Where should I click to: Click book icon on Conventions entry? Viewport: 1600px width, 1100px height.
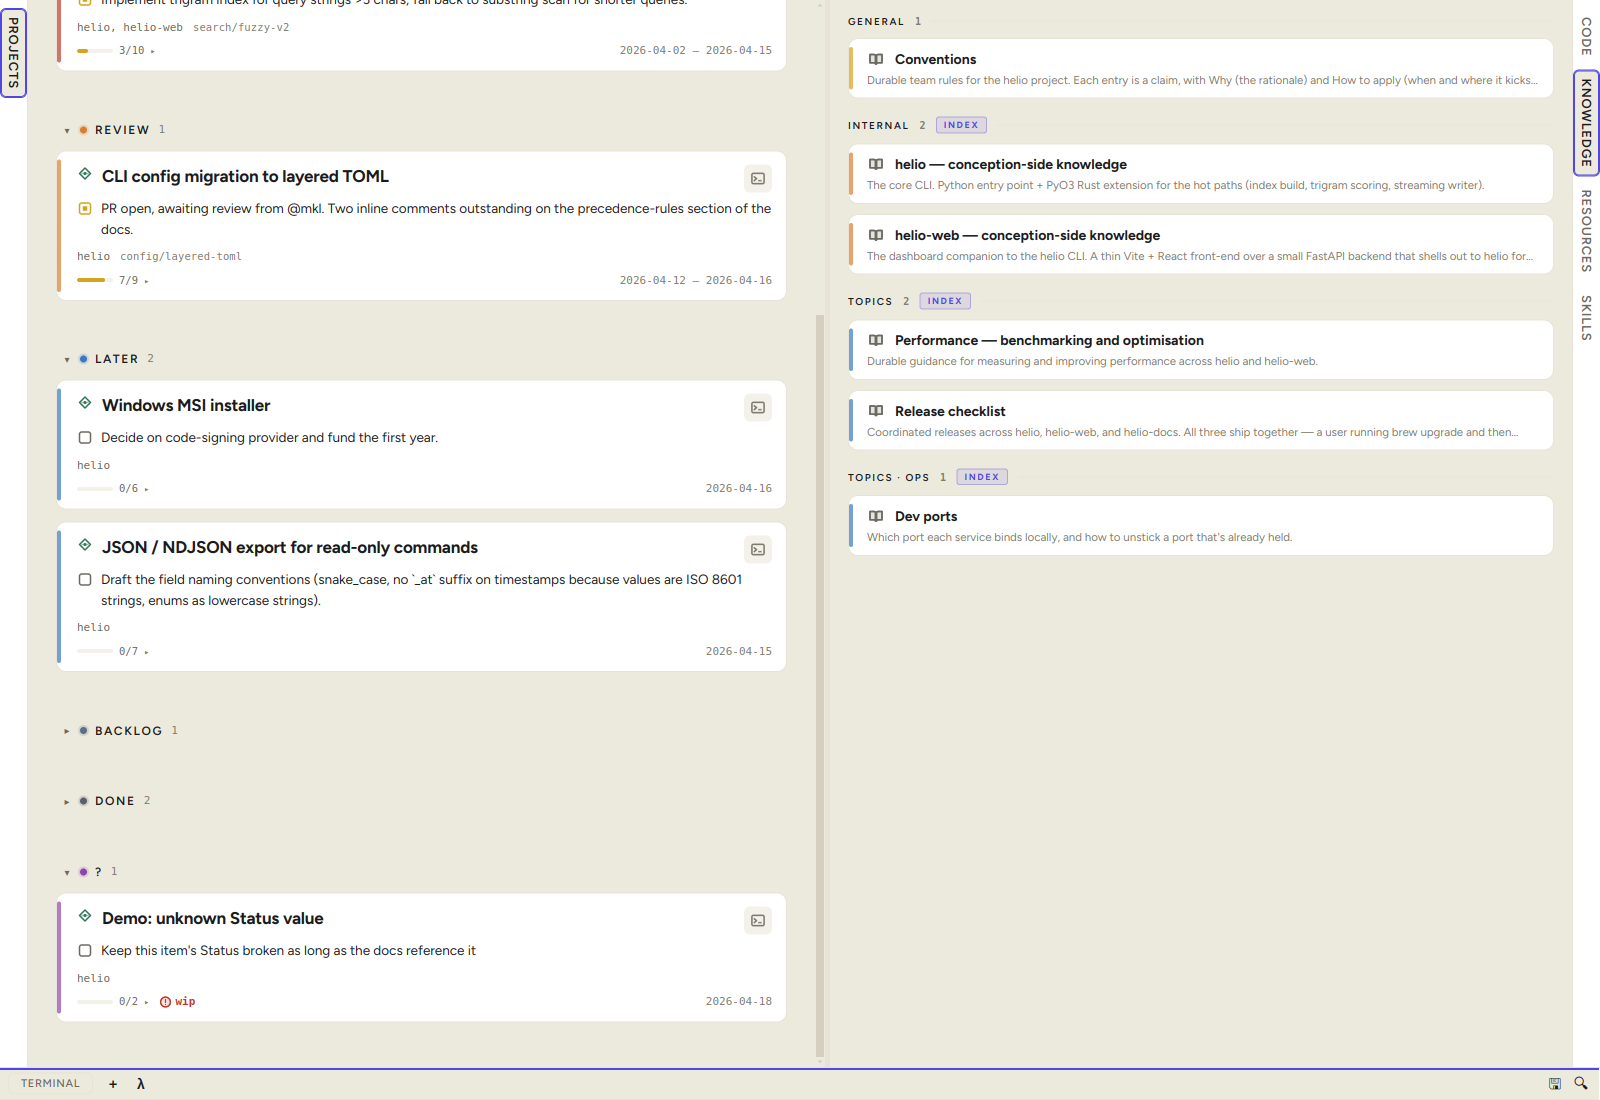coord(876,59)
